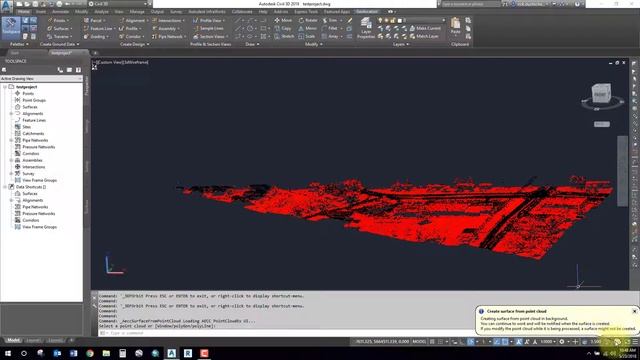Select the Mirror tool
This screenshot has height=360, width=640.
[307, 29]
